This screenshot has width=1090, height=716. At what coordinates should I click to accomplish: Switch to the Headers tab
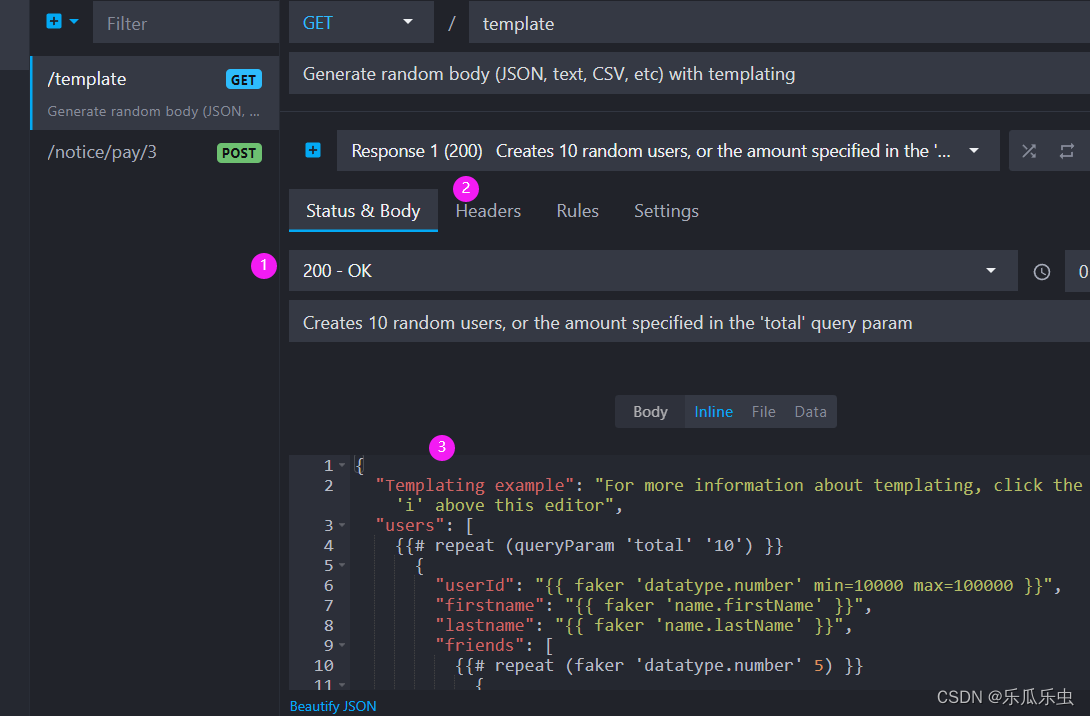(x=488, y=211)
